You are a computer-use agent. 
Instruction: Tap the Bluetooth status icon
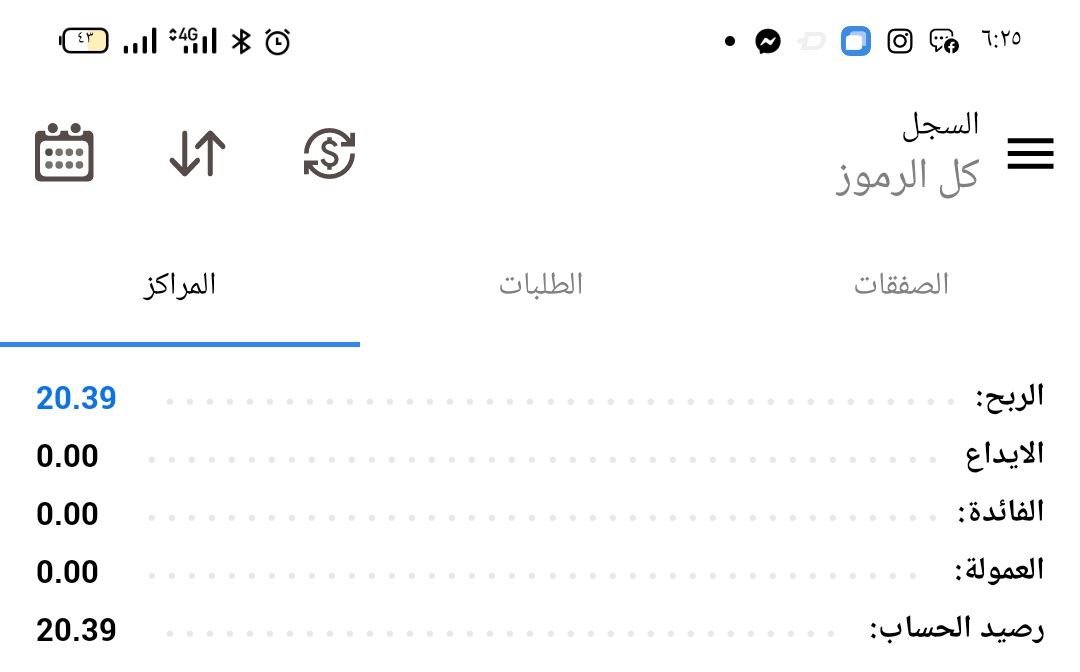pos(240,41)
